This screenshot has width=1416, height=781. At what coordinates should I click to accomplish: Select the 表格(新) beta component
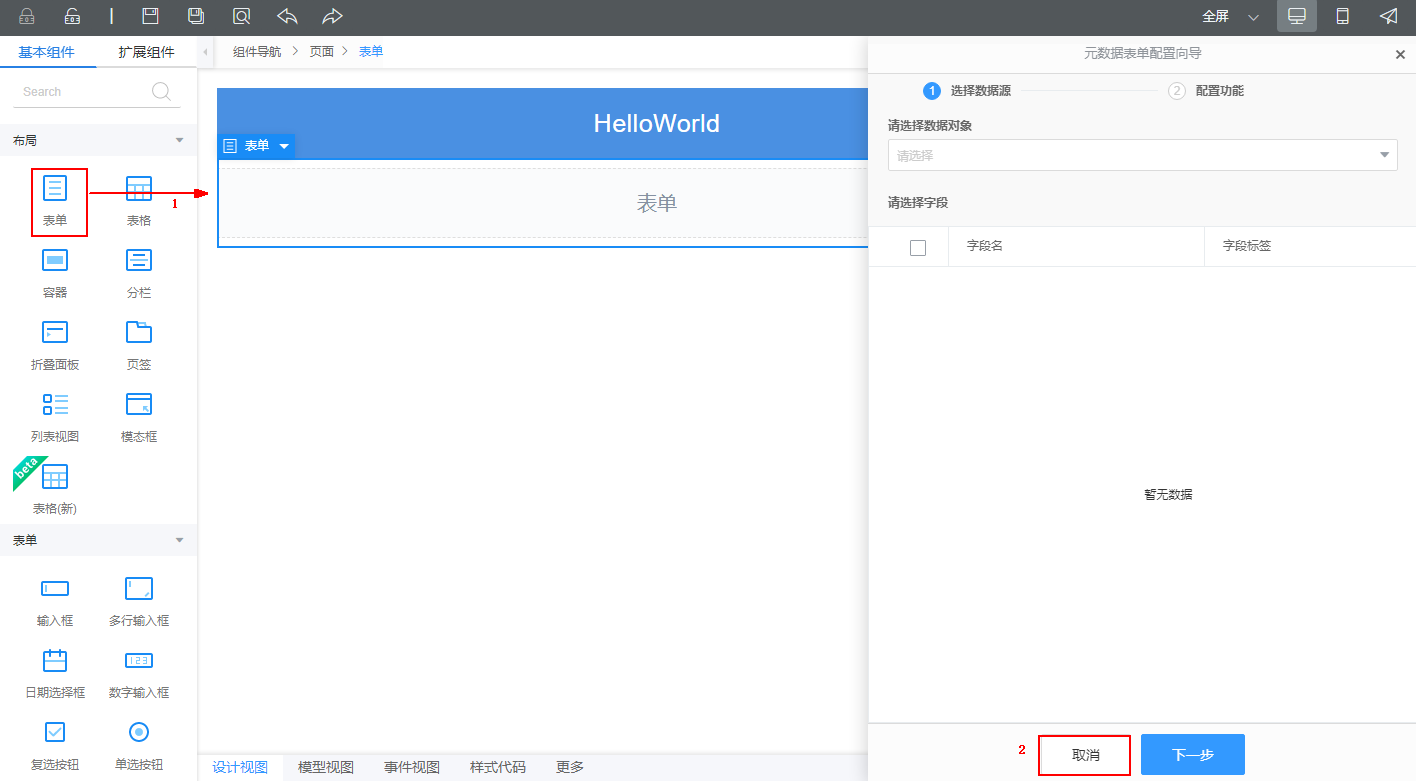[x=55, y=489]
